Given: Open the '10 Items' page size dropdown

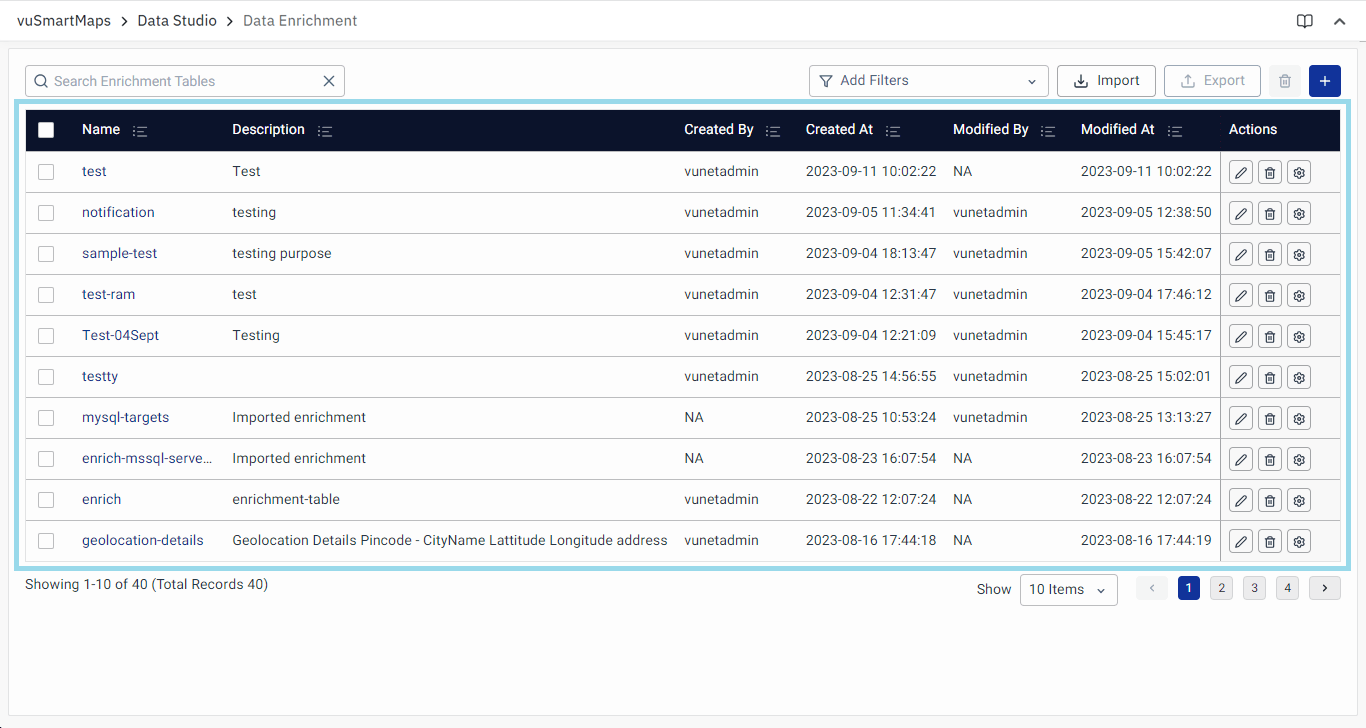Looking at the screenshot, I should [x=1068, y=590].
